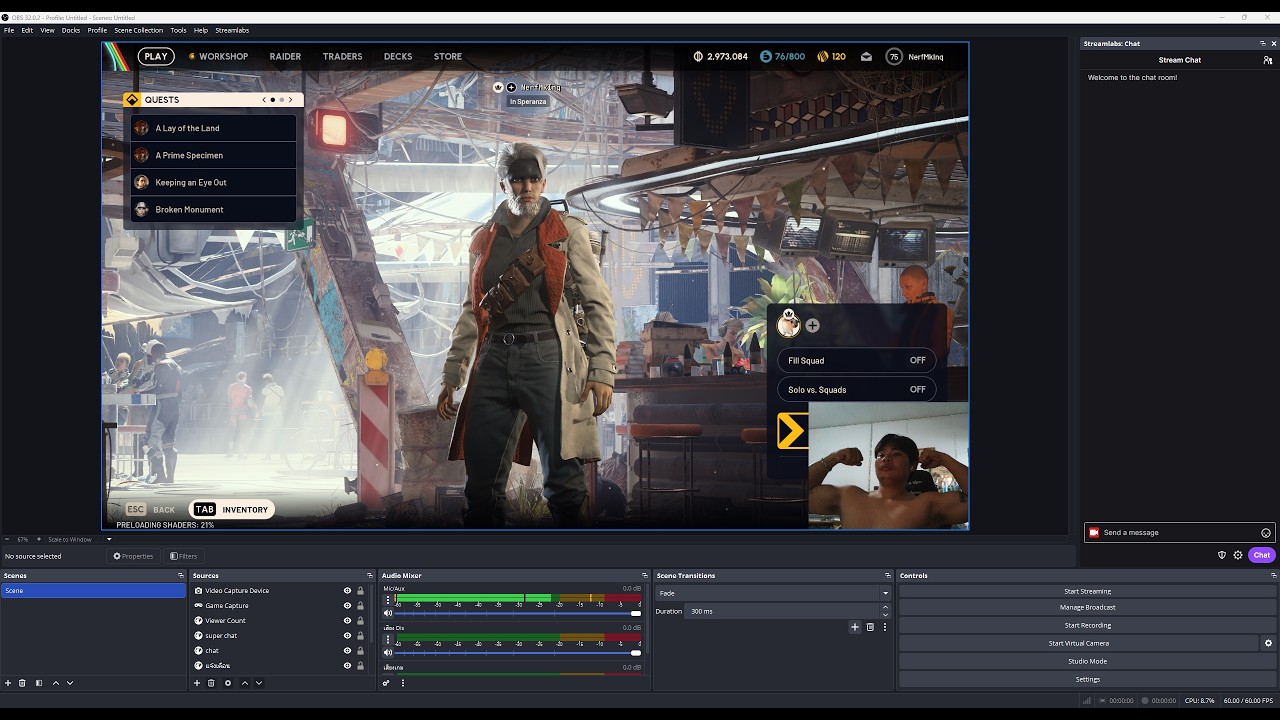Open transition properties three-dot menu

pyautogui.click(x=885, y=627)
